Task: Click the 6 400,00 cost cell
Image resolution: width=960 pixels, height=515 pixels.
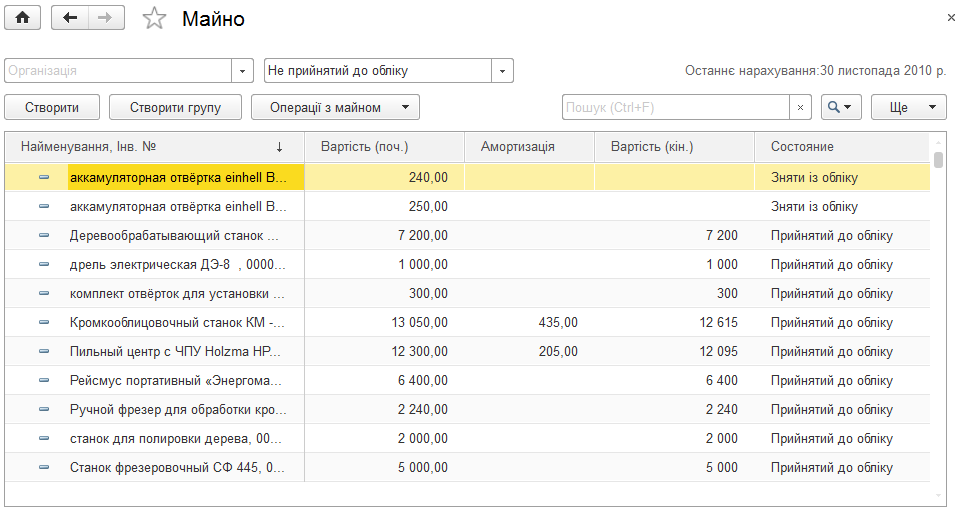Action: point(384,381)
